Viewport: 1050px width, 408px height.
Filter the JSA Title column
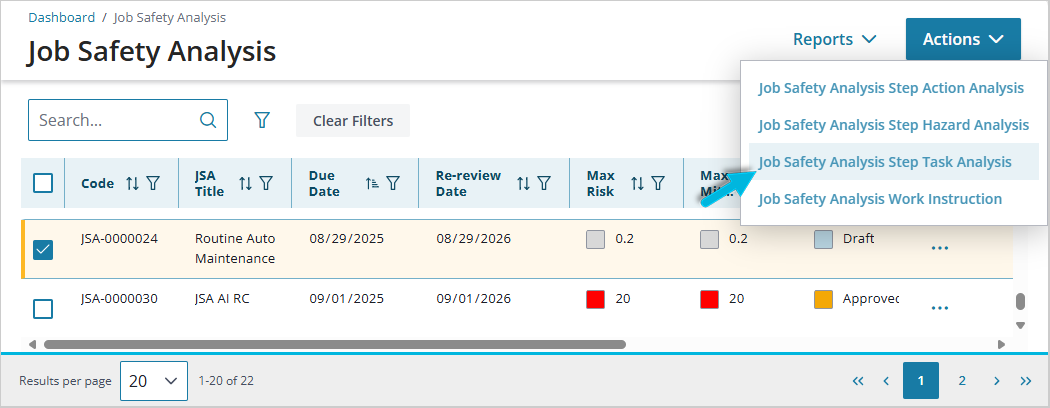tap(266, 183)
